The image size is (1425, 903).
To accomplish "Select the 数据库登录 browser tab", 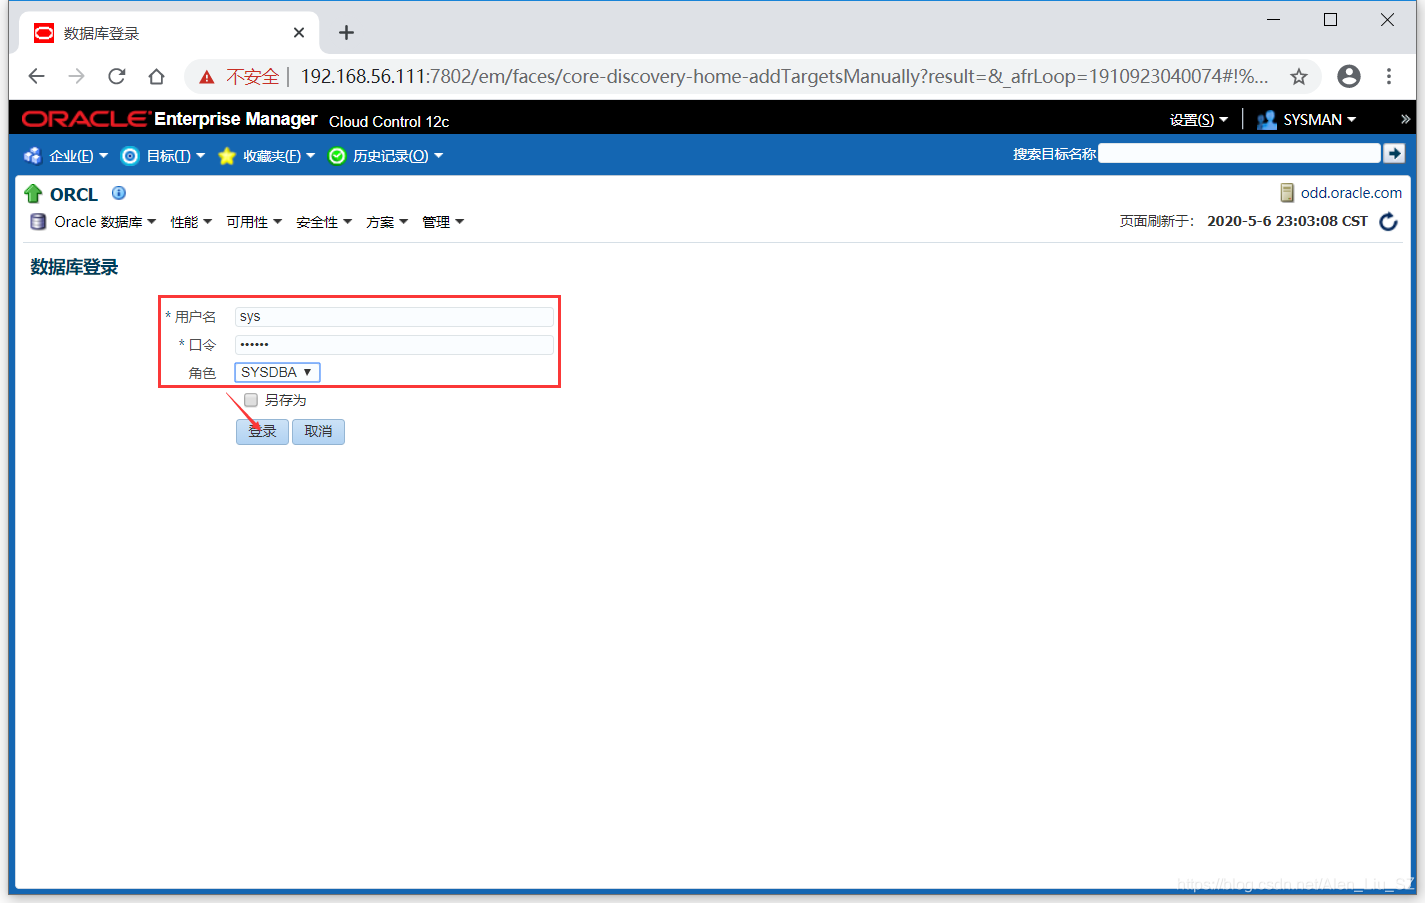I will (170, 33).
